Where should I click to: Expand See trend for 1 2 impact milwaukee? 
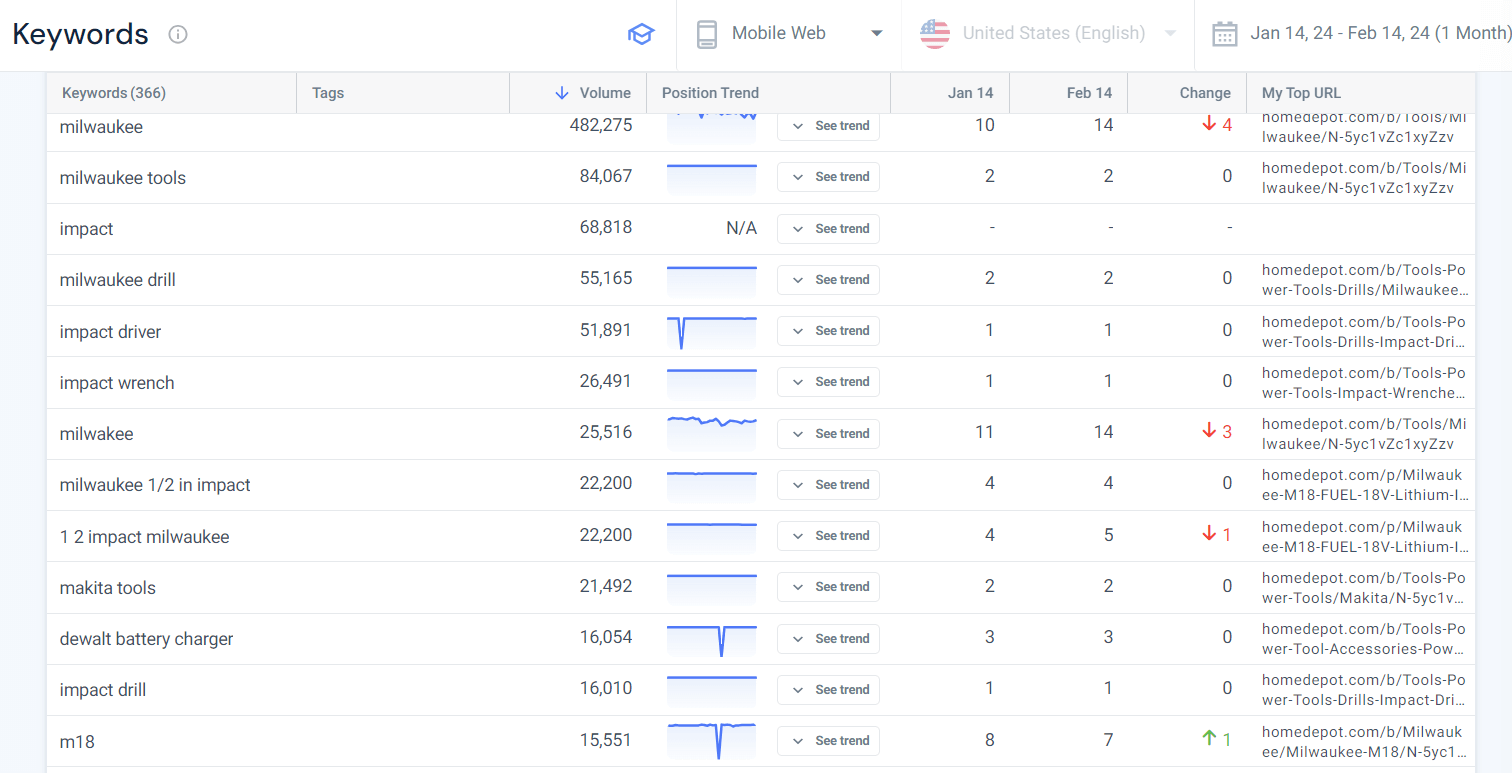(828, 536)
